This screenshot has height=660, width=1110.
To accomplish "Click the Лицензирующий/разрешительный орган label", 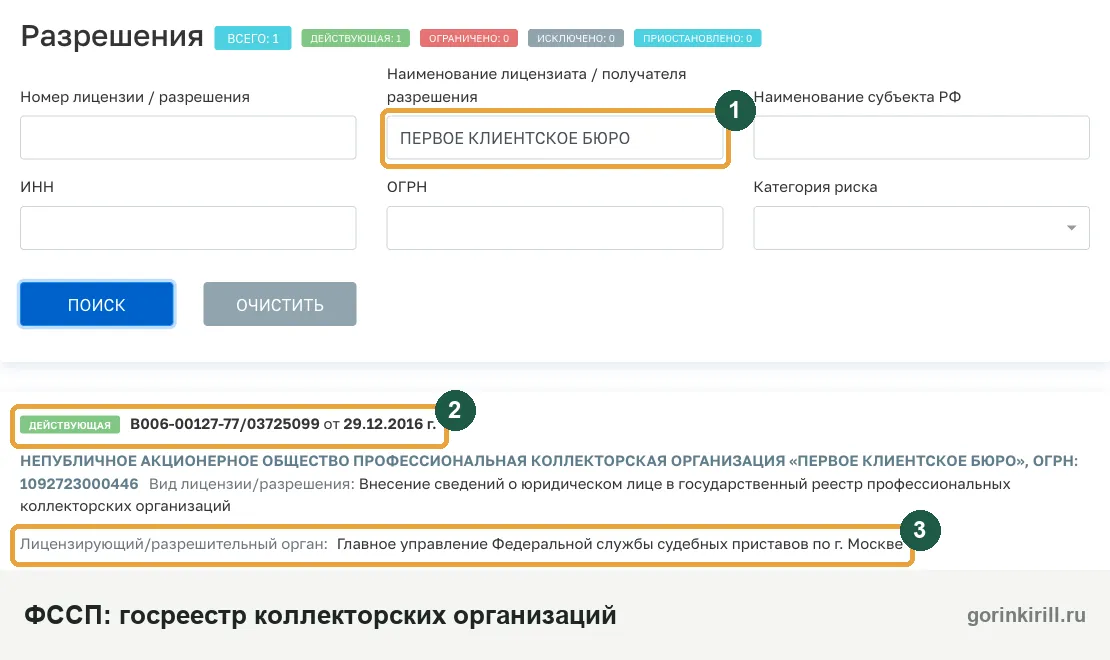I will point(173,544).
